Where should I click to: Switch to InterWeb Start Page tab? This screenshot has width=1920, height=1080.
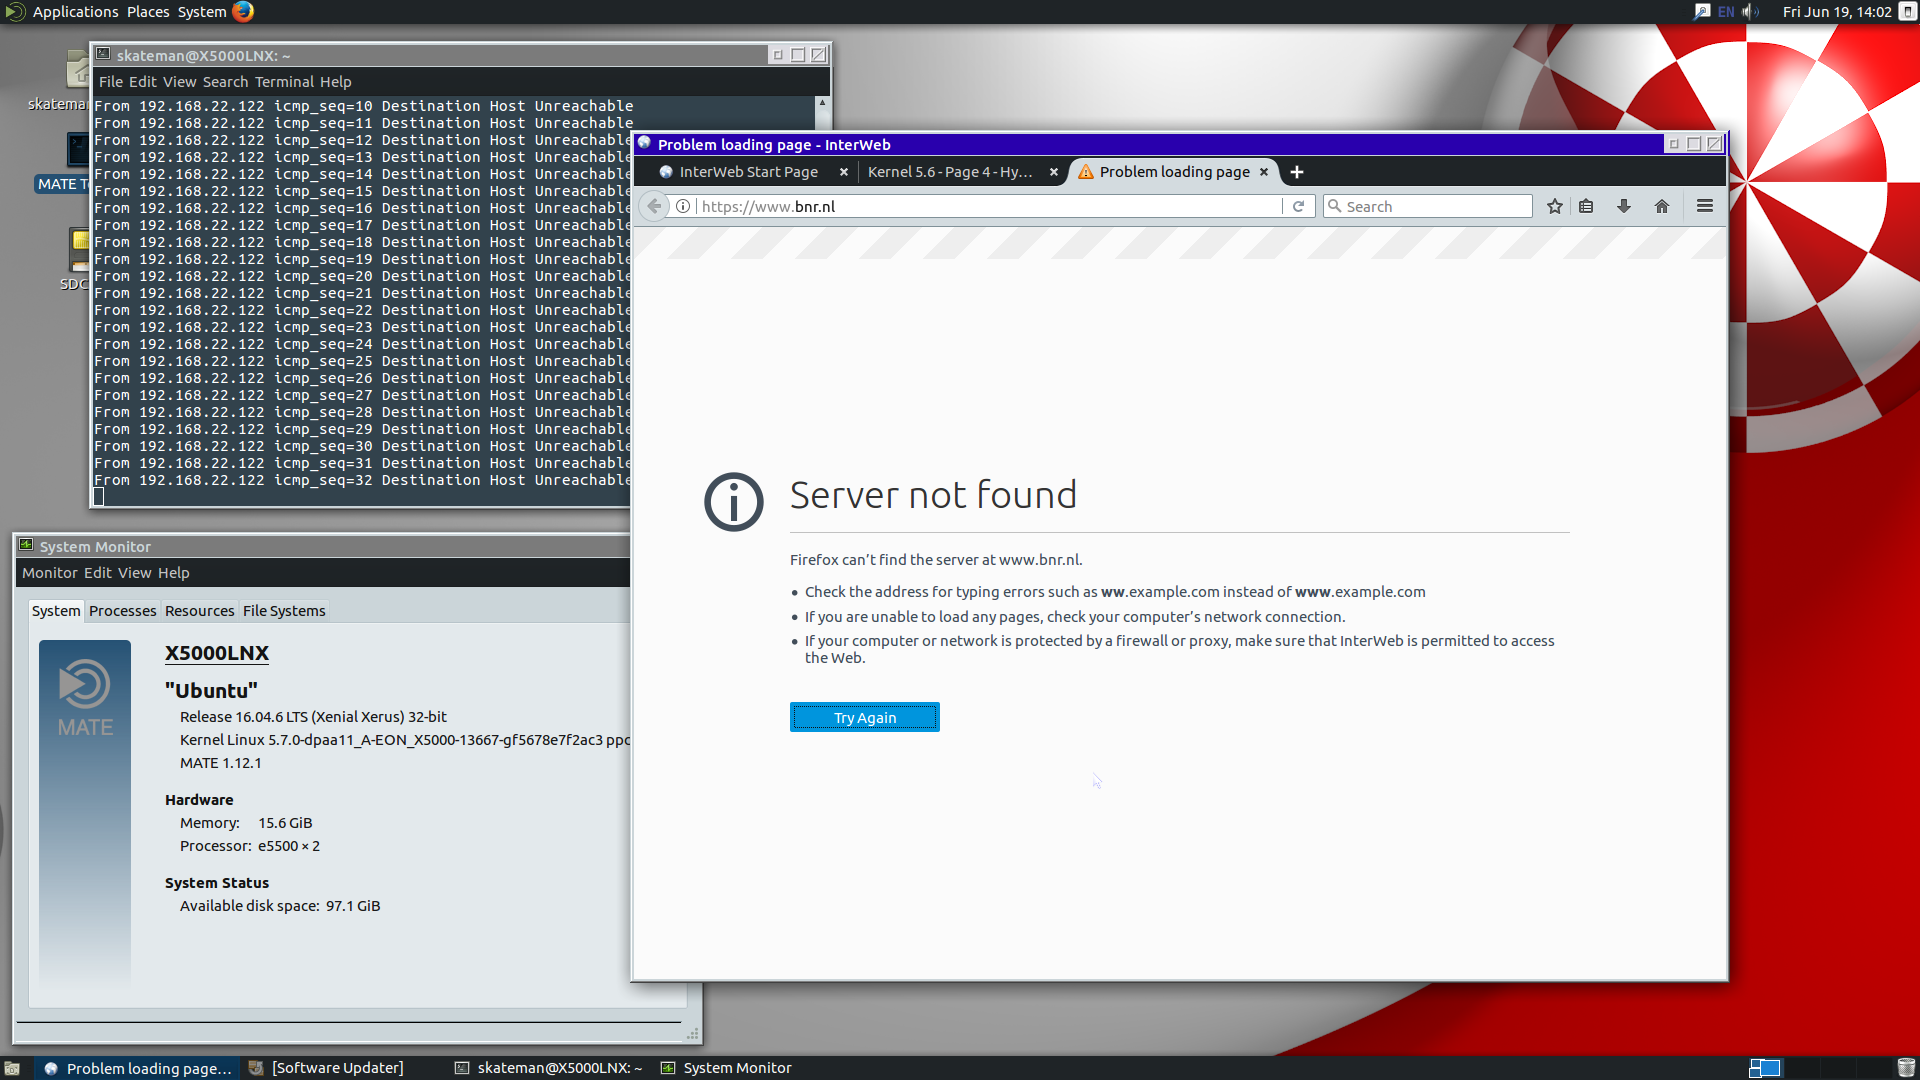click(x=748, y=172)
